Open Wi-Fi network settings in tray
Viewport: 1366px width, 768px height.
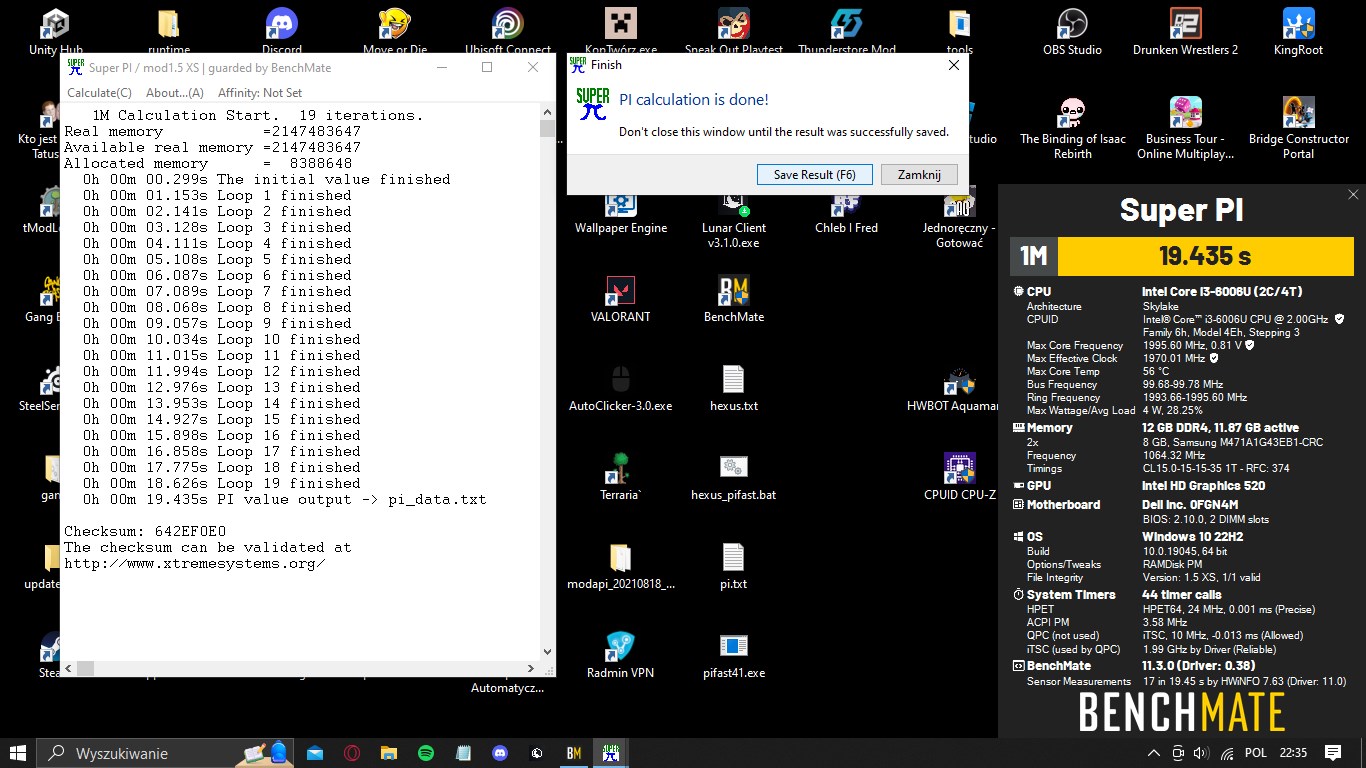[1226, 753]
